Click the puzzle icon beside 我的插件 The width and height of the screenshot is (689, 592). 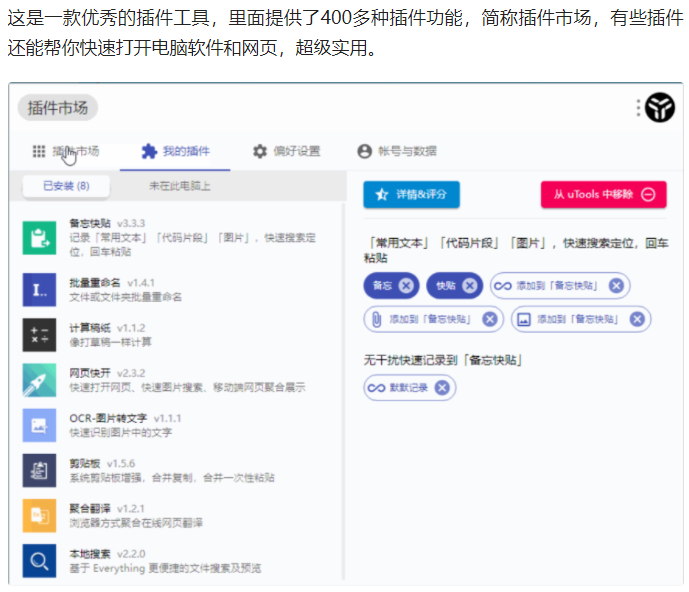pyautogui.click(x=149, y=151)
